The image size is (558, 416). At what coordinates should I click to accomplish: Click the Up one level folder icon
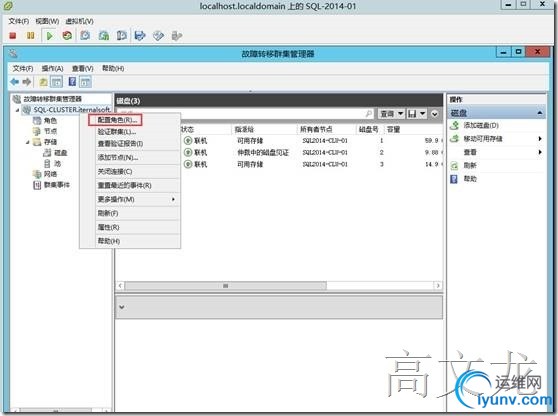point(43,82)
